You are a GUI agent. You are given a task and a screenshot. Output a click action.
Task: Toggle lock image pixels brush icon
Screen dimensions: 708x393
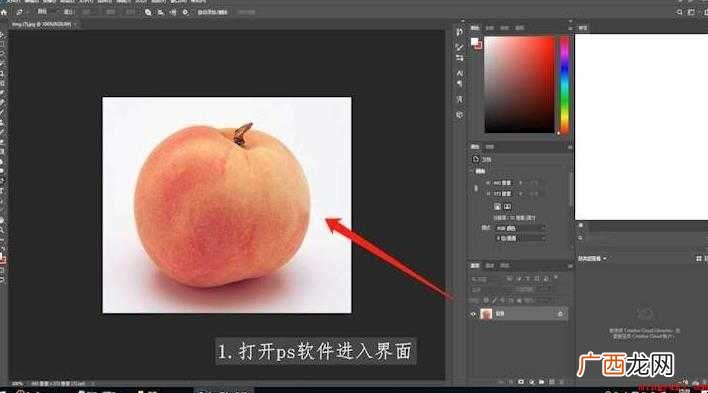pyautogui.click(x=494, y=300)
